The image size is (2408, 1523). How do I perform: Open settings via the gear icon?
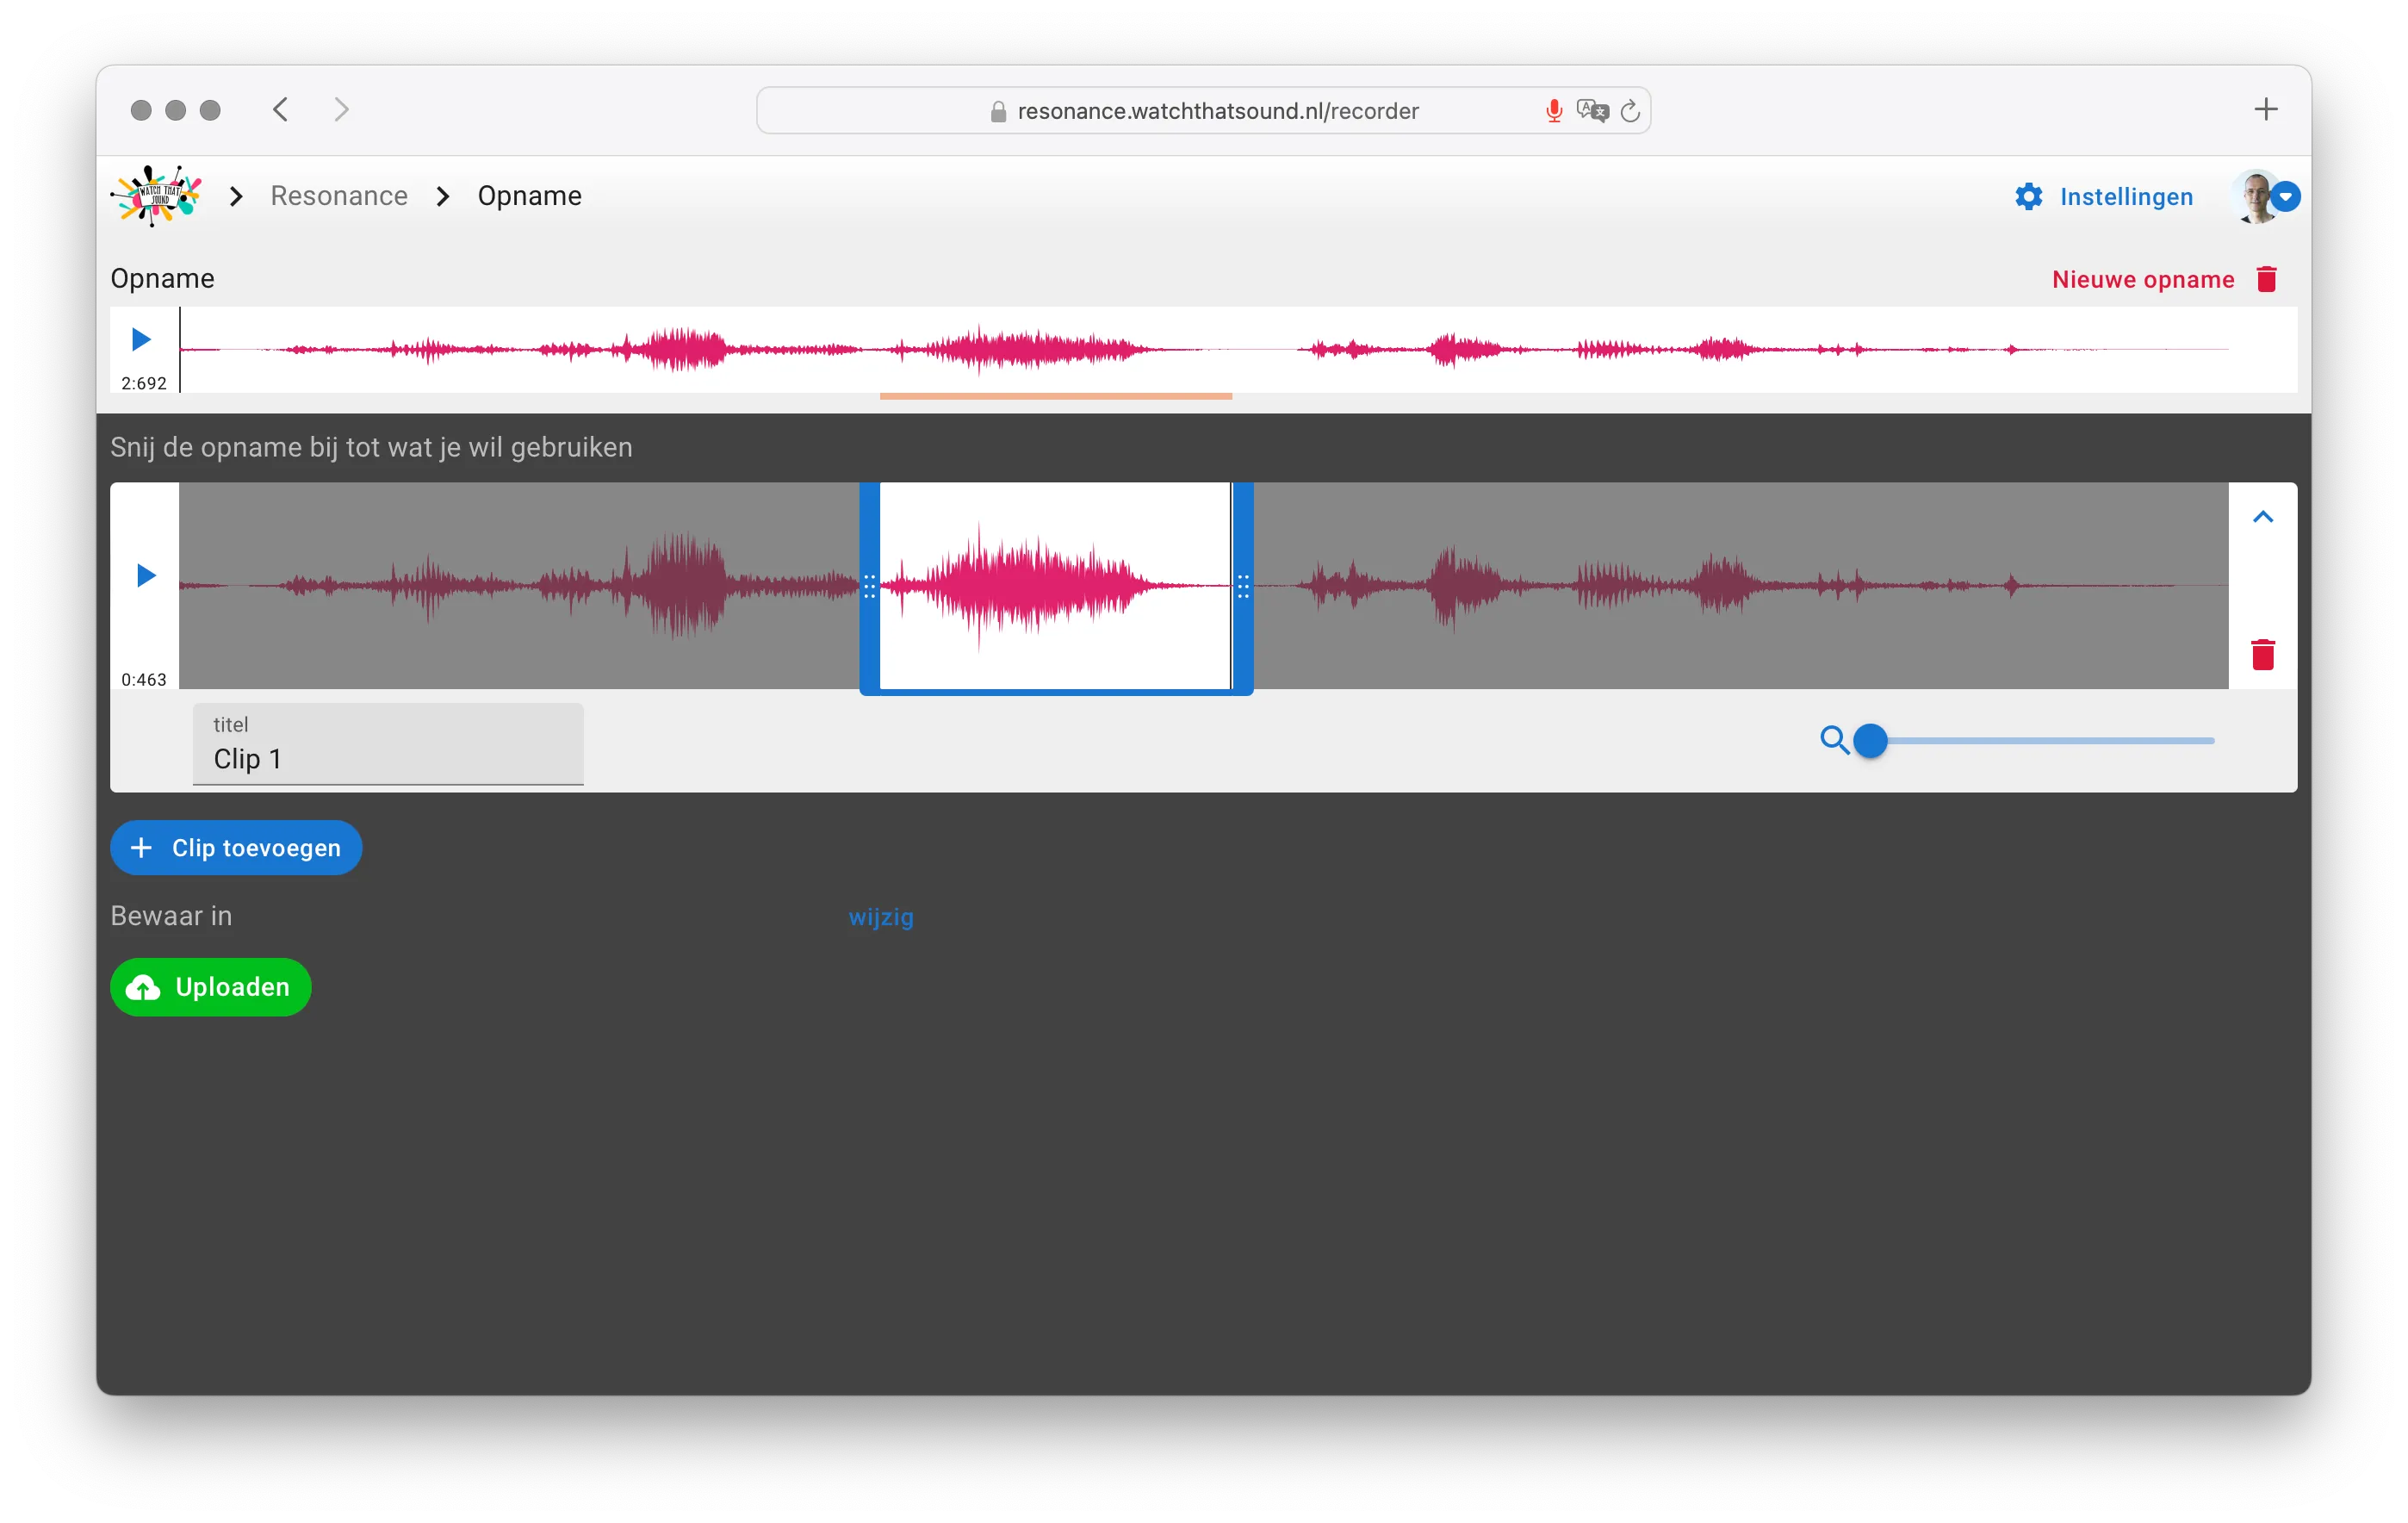[2029, 196]
